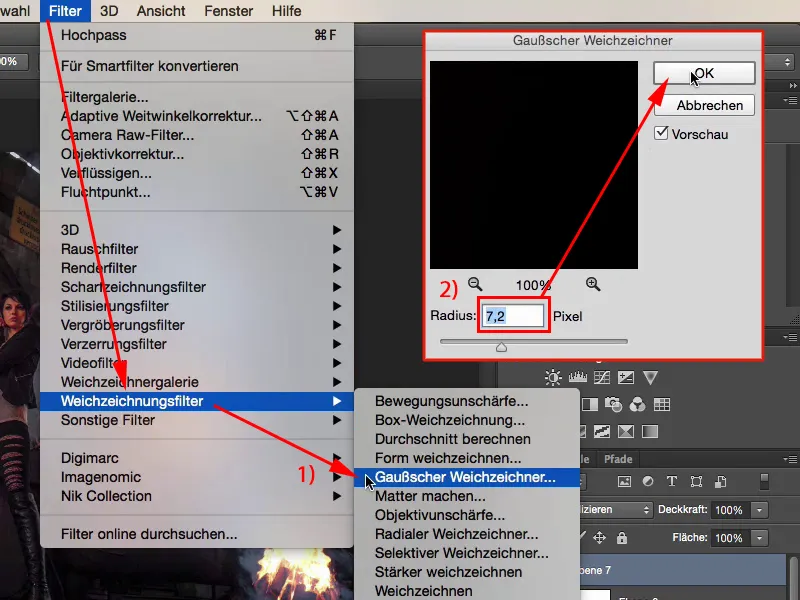800x600 pixels.
Task: Filter layers by type T icon
Action: point(672,482)
